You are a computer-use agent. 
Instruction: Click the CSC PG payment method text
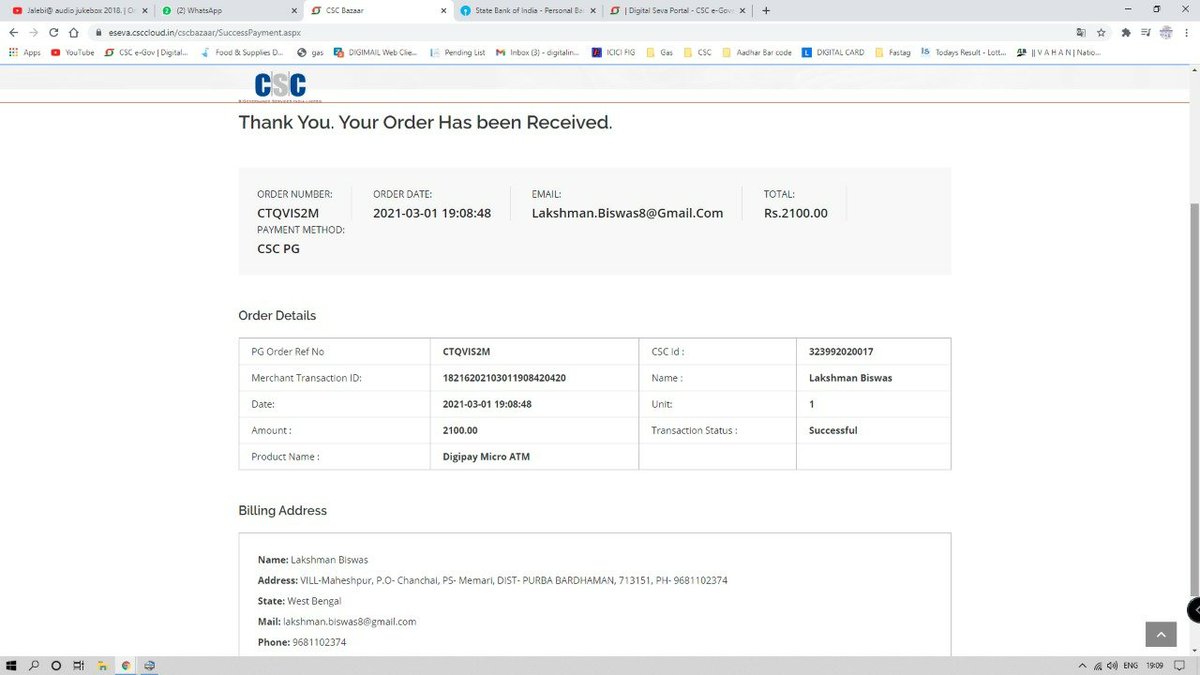pyautogui.click(x=278, y=248)
